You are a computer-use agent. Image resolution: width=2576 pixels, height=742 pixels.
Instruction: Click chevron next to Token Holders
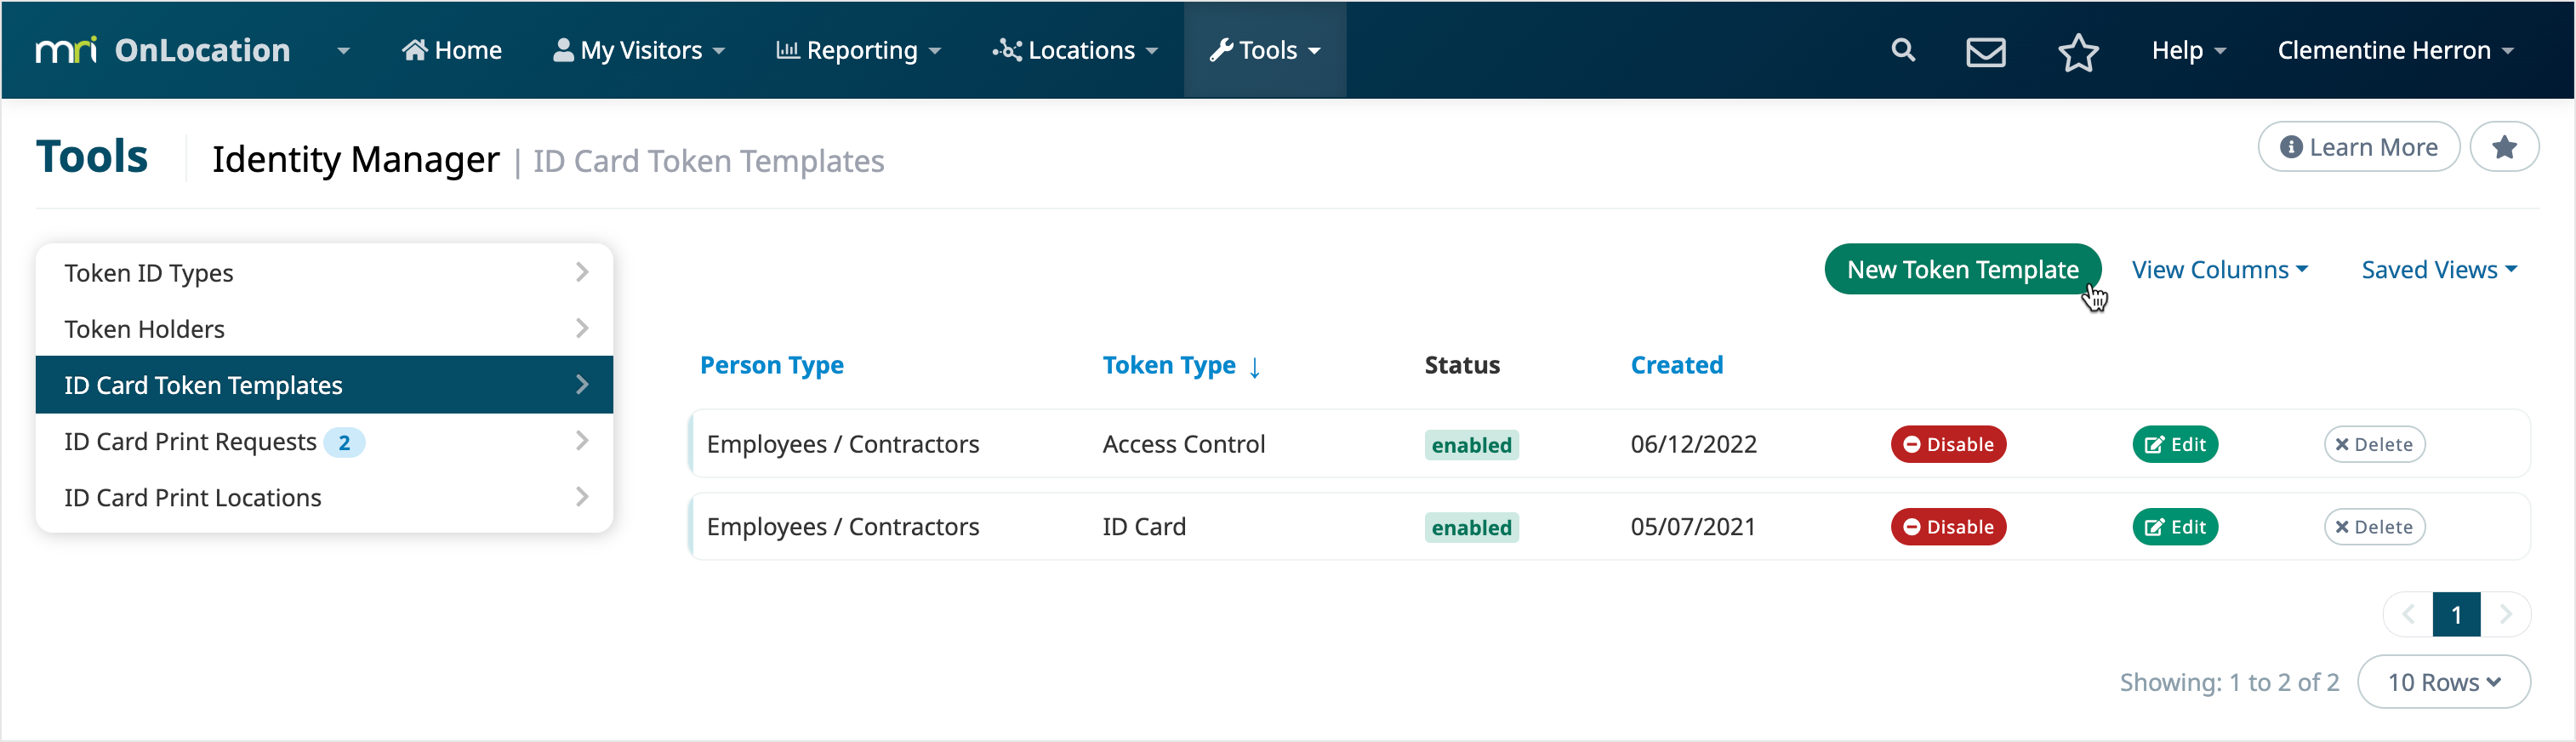[x=582, y=328]
